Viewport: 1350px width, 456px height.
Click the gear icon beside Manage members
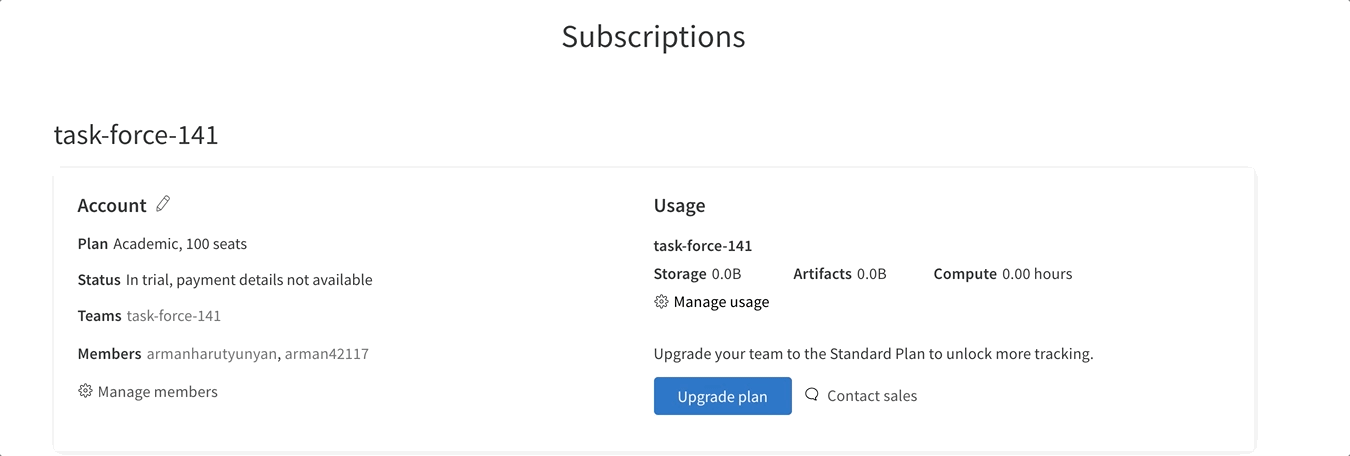point(85,391)
